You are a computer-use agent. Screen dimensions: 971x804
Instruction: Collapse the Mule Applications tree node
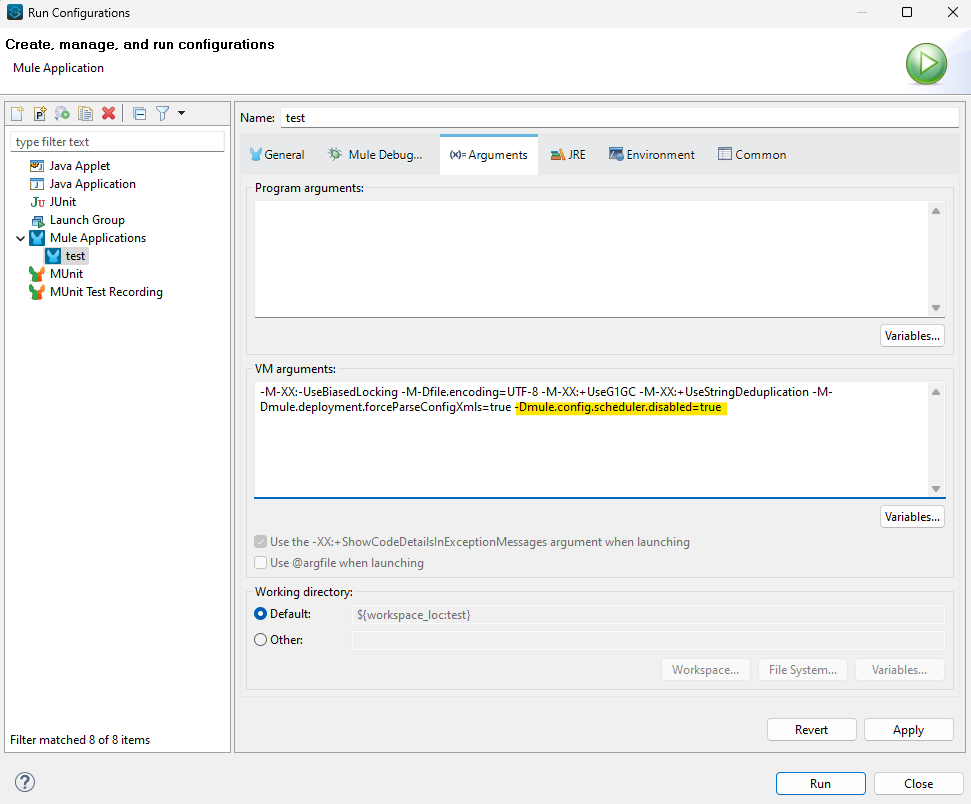pos(20,238)
